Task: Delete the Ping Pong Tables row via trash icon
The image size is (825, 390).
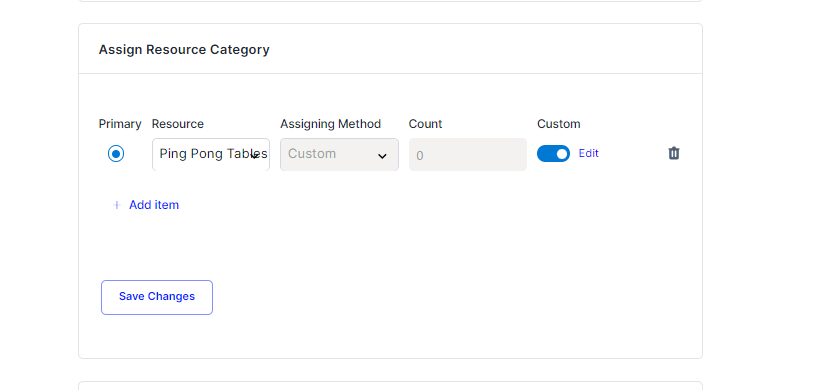Action: (673, 153)
